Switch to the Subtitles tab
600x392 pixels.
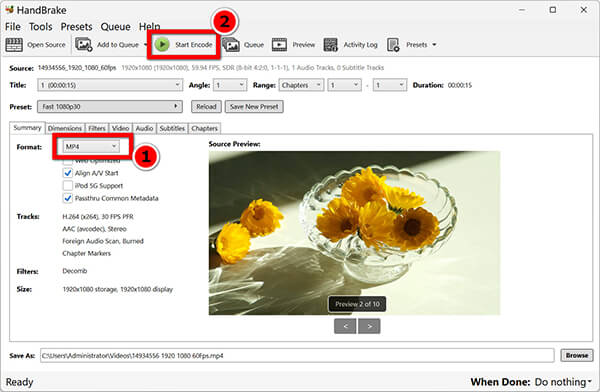point(172,128)
